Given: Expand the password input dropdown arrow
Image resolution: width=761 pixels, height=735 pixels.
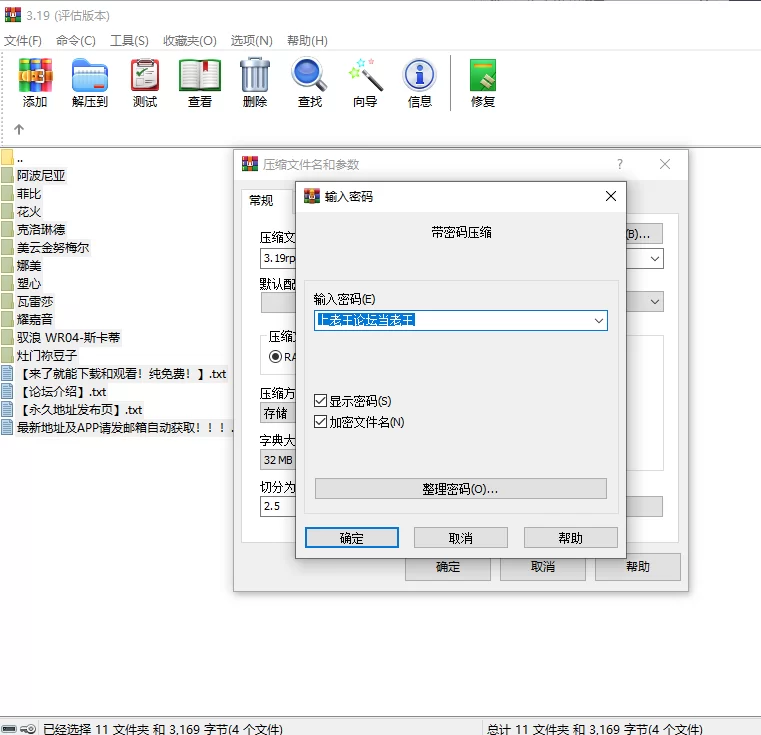Looking at the screenshot, I should click(x=598, y=321).
